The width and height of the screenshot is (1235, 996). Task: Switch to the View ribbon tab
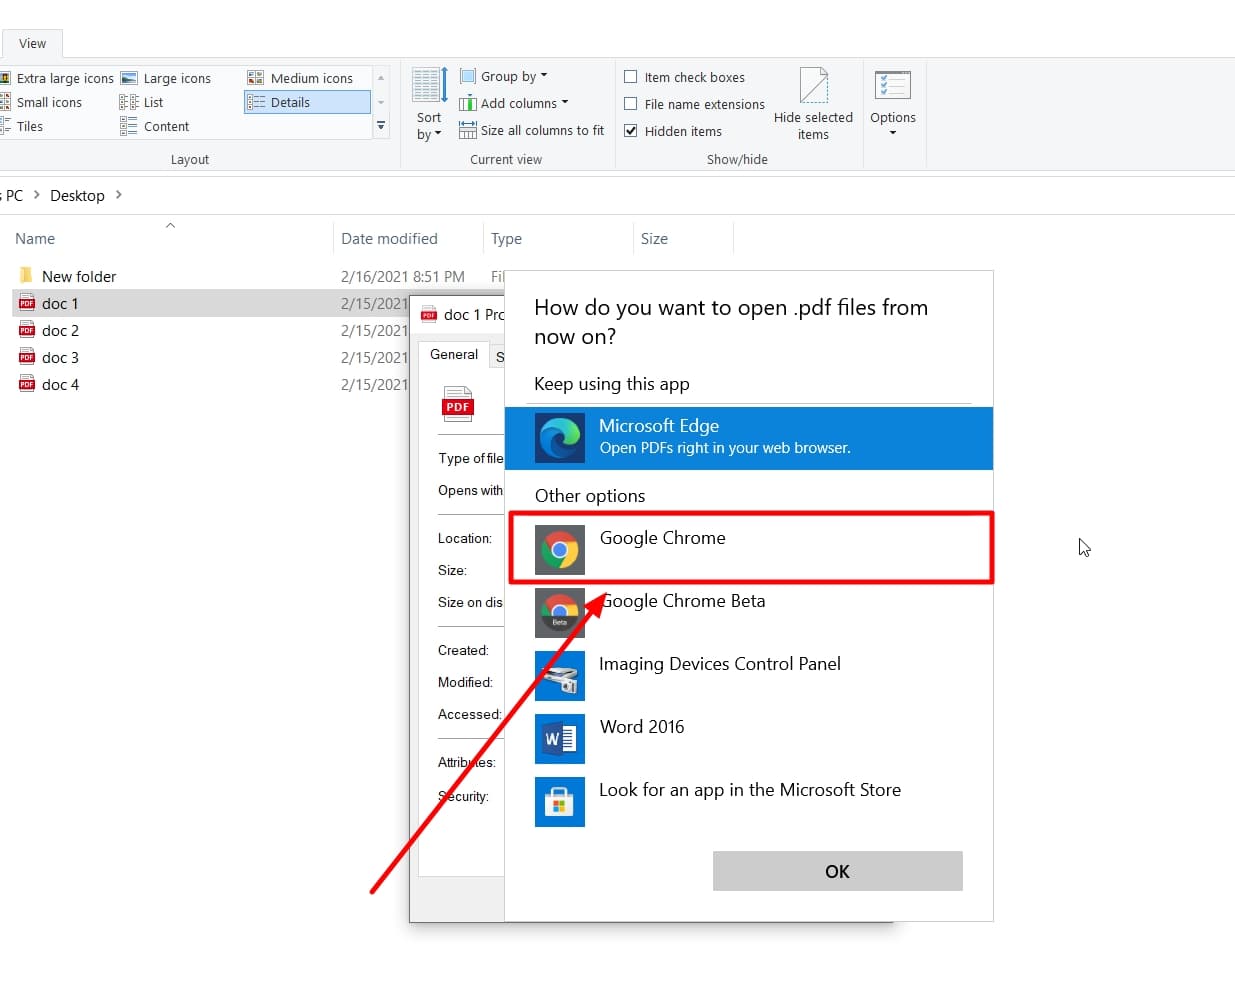32,43
